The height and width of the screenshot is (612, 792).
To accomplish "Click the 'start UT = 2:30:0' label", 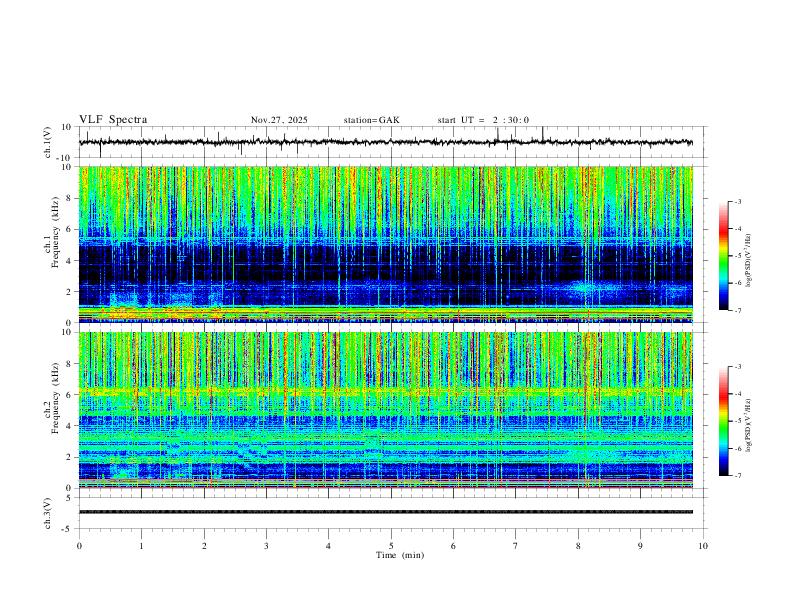I will pos(483,120).
